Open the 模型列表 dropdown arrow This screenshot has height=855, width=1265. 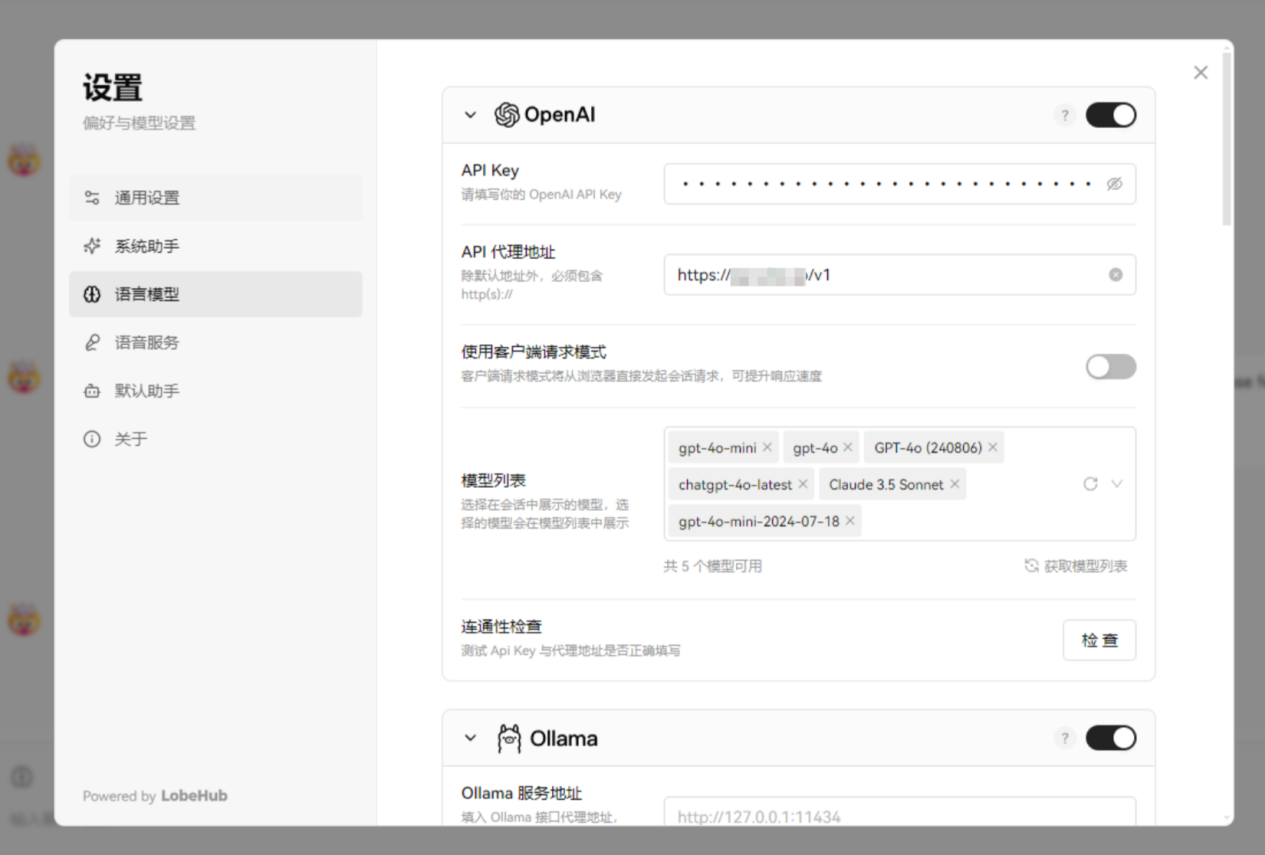(1117, 484)
